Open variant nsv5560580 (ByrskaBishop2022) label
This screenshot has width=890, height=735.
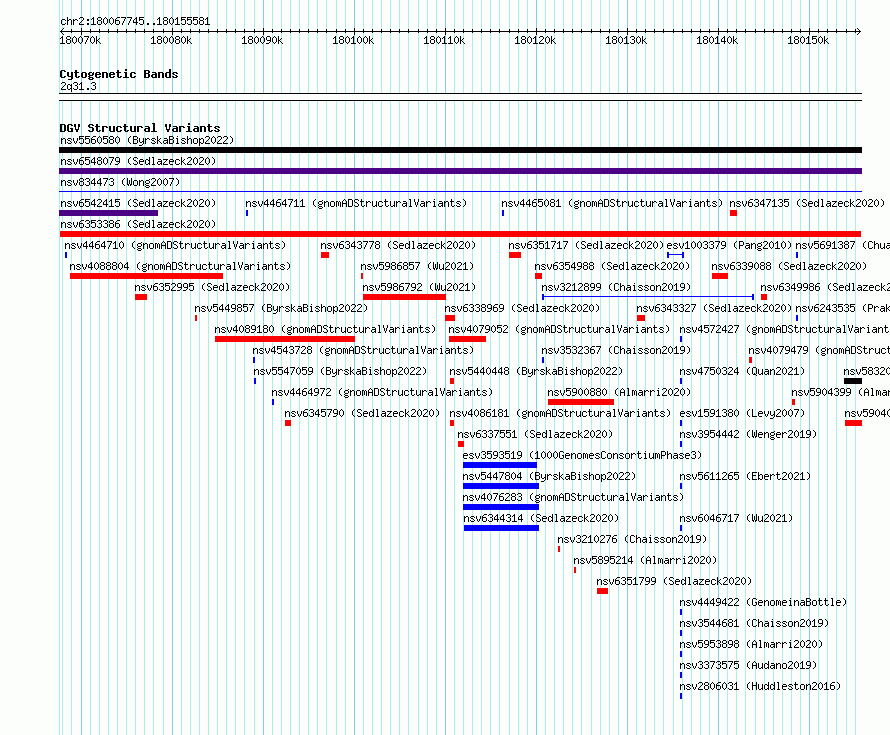pyautogui.click(x=147, y=140)
